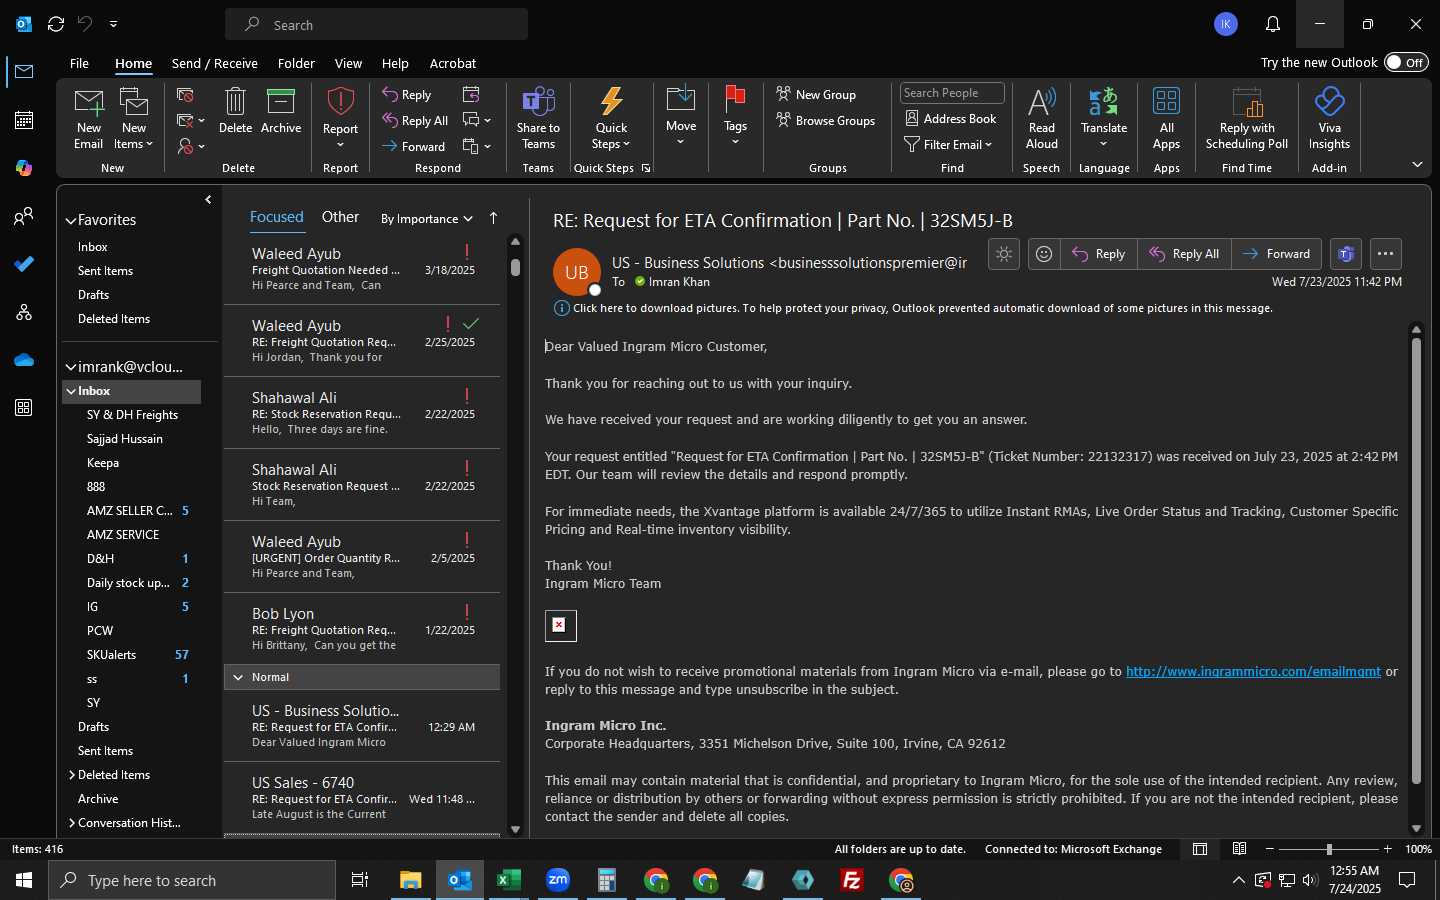Expand the Deleted Items folder

click(72, 775)
